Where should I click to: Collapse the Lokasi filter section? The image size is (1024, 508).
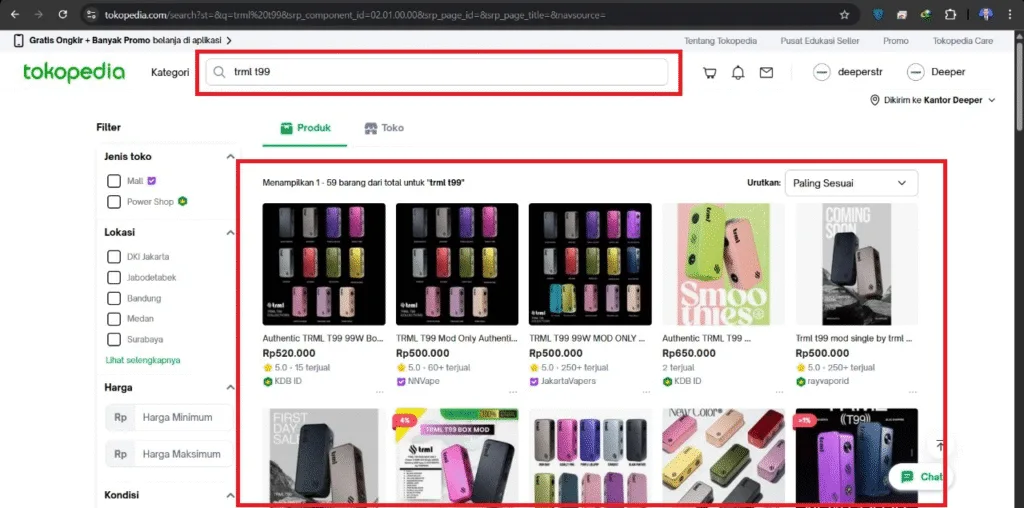(230, 232)
